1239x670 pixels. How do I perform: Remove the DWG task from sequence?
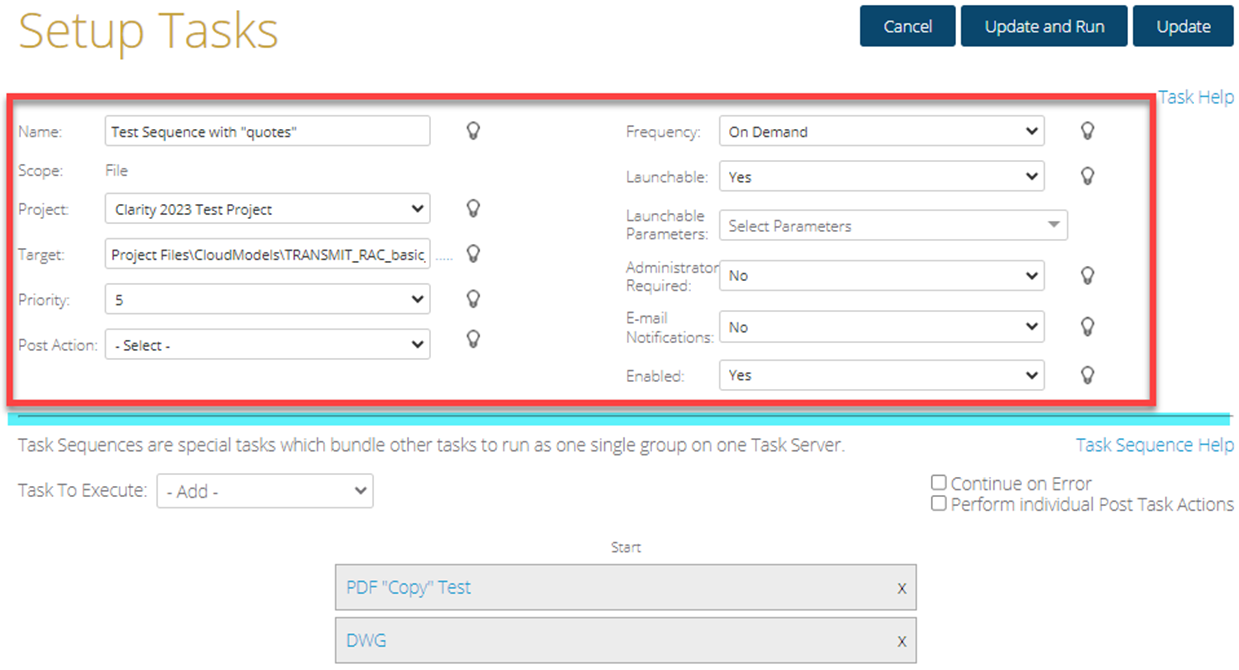[901, 642]
